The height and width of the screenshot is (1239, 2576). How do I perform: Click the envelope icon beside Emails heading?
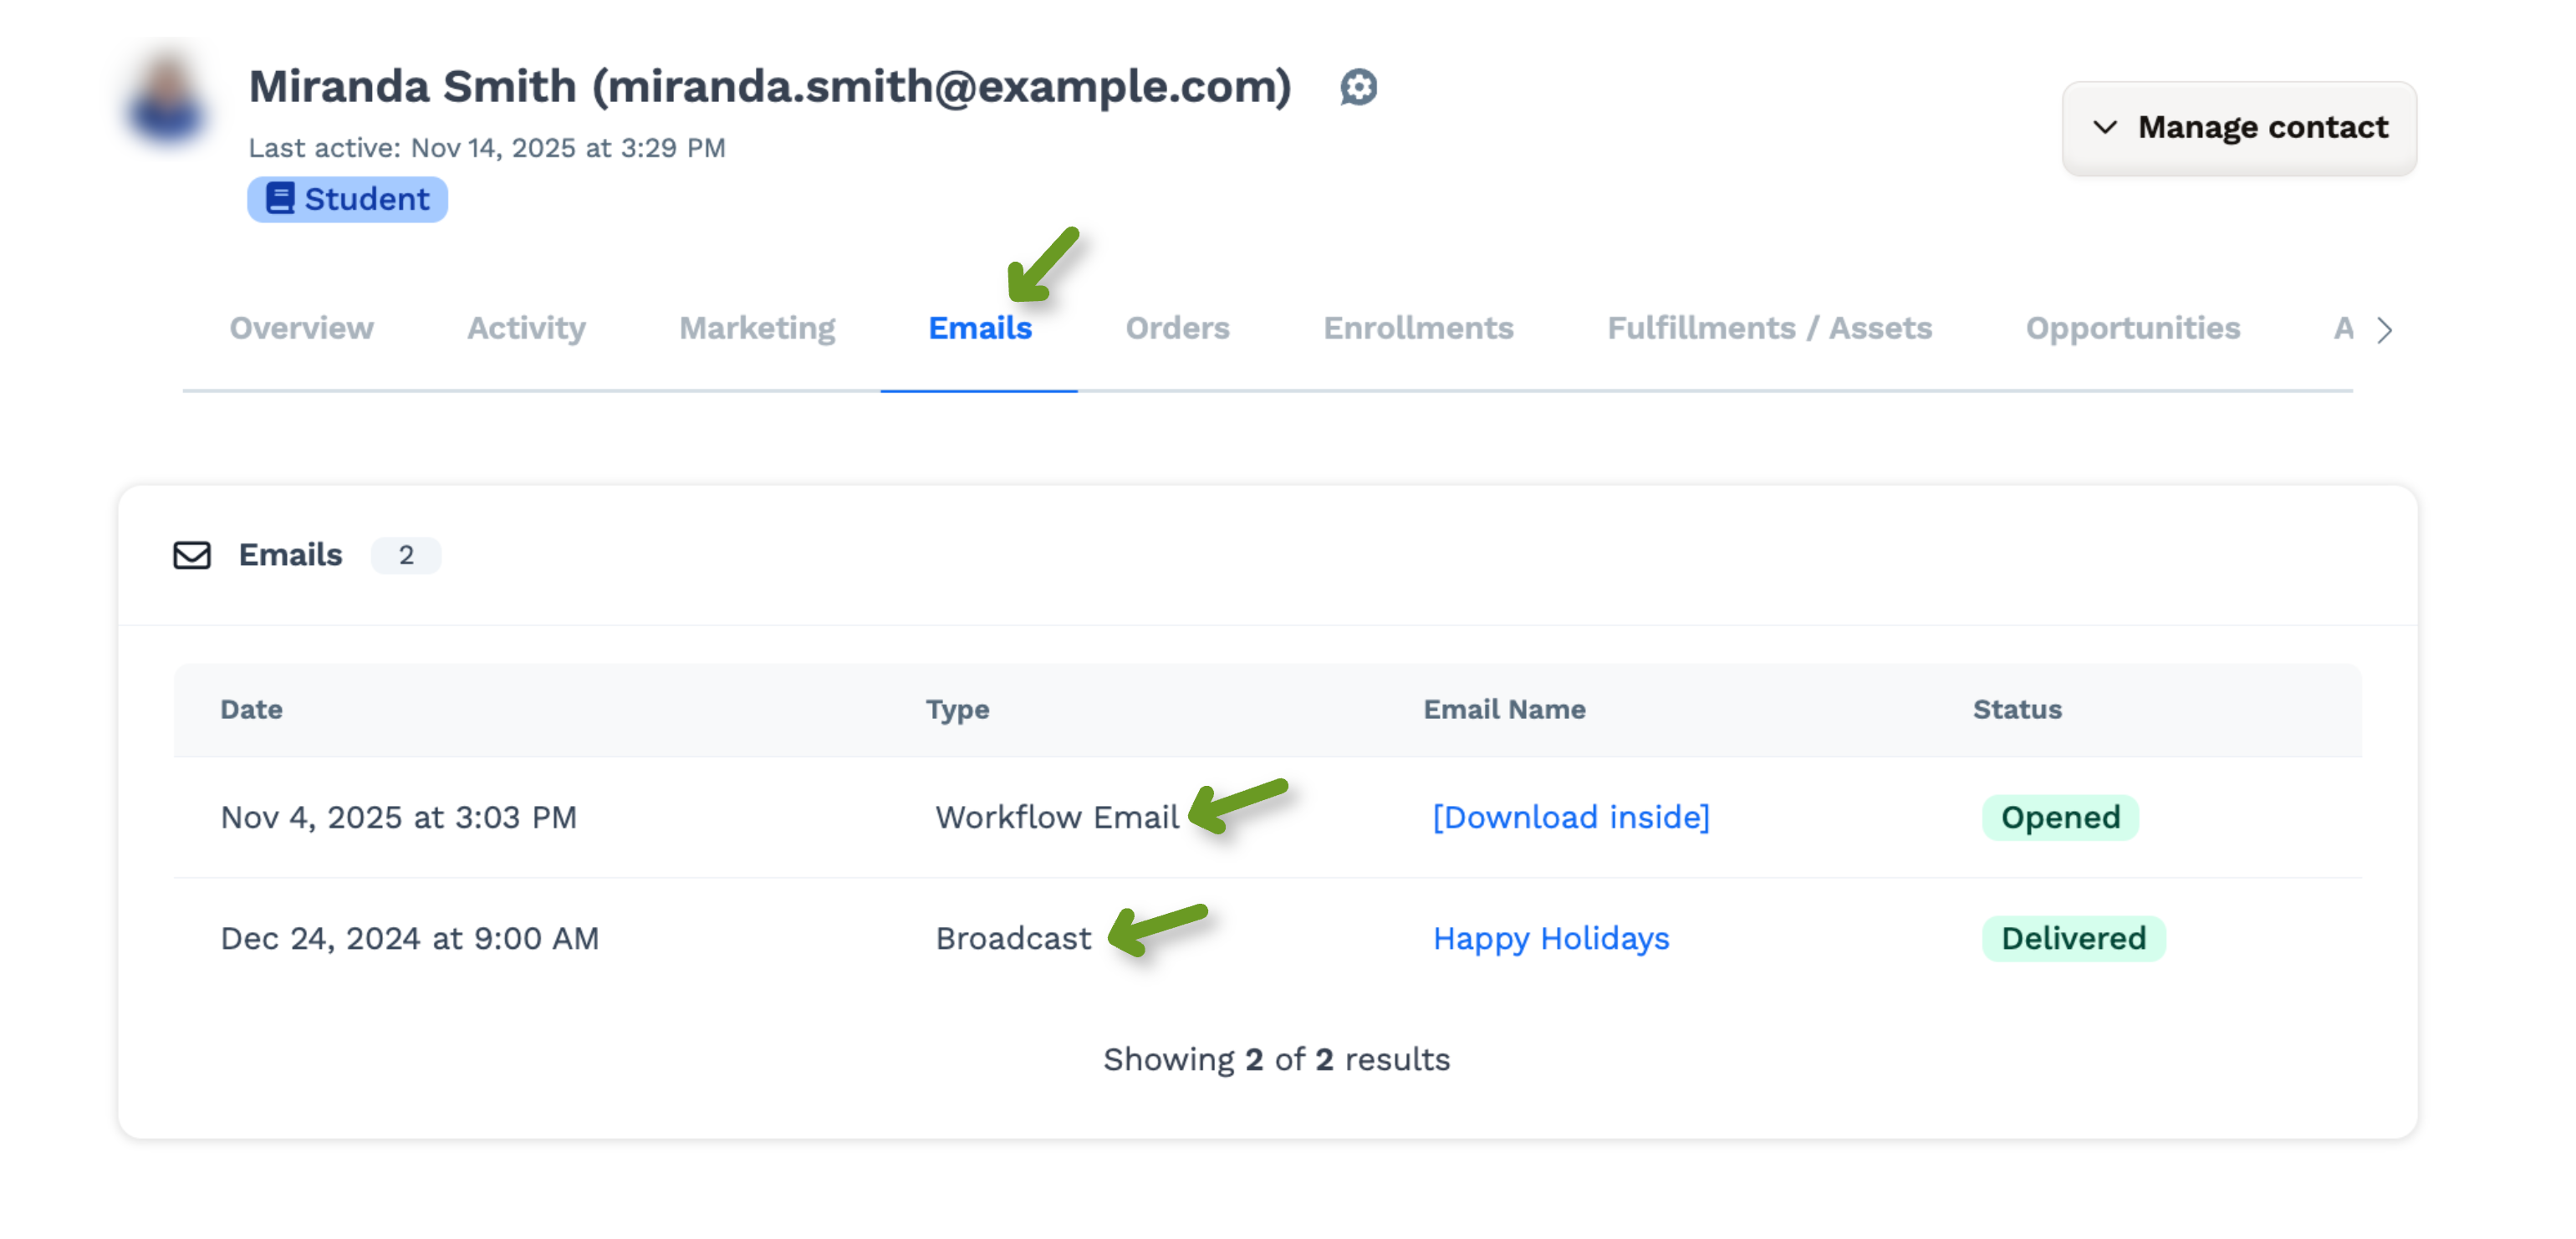coord(192,555)
